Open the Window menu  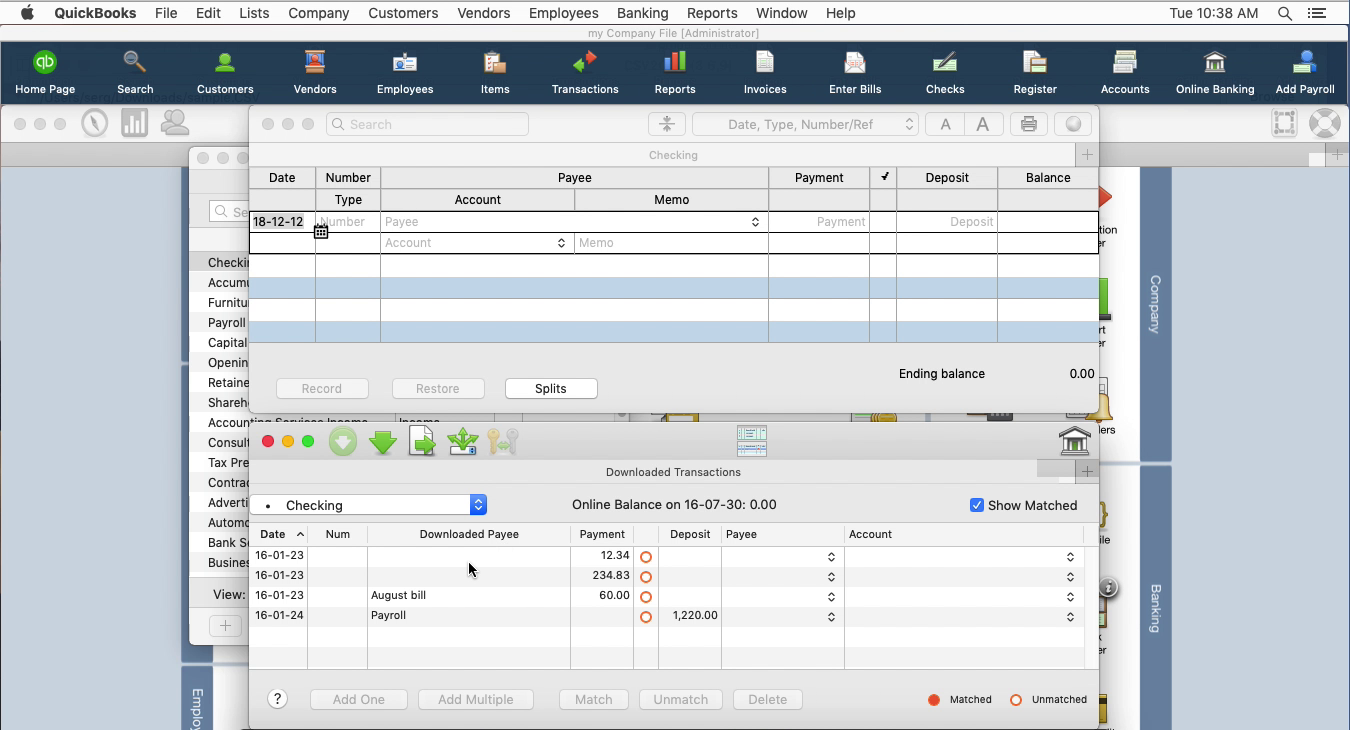(x=781, y=13)
